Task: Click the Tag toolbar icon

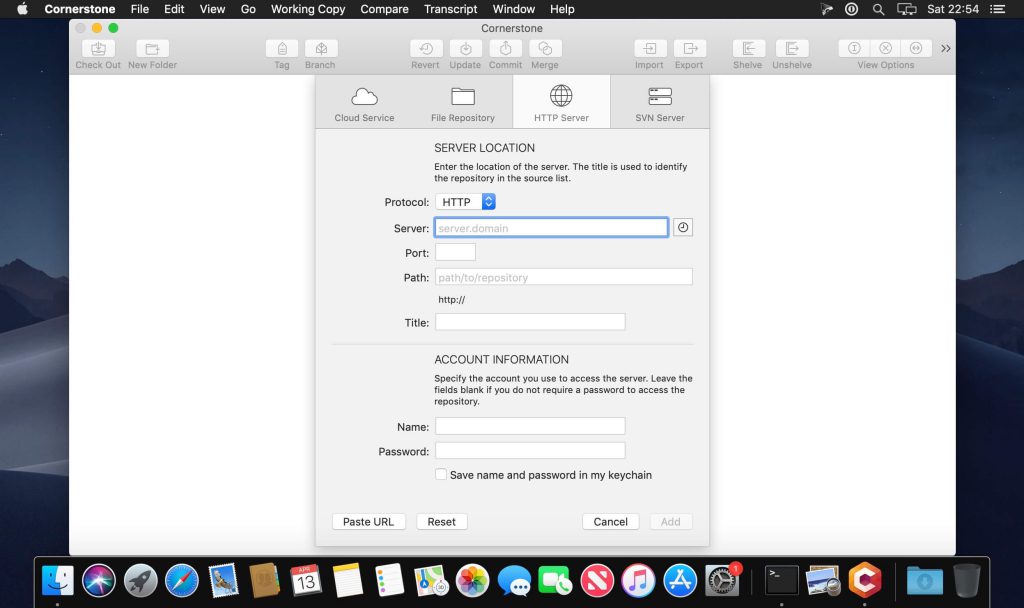Action: [x=282, y=49]
